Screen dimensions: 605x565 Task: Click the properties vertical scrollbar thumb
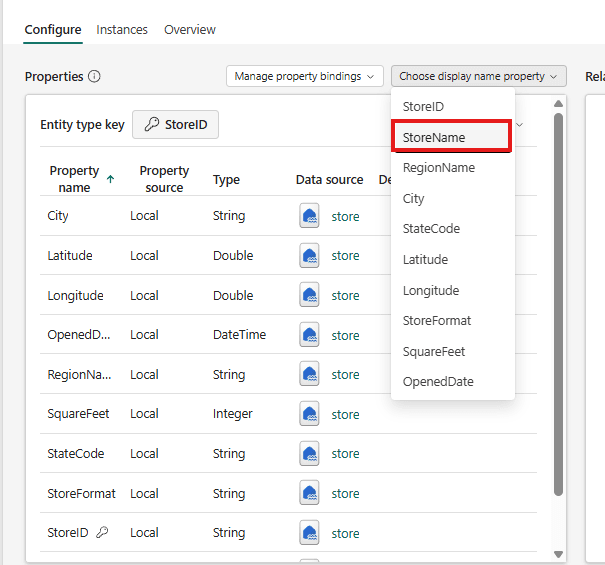(x=558, y=304)
